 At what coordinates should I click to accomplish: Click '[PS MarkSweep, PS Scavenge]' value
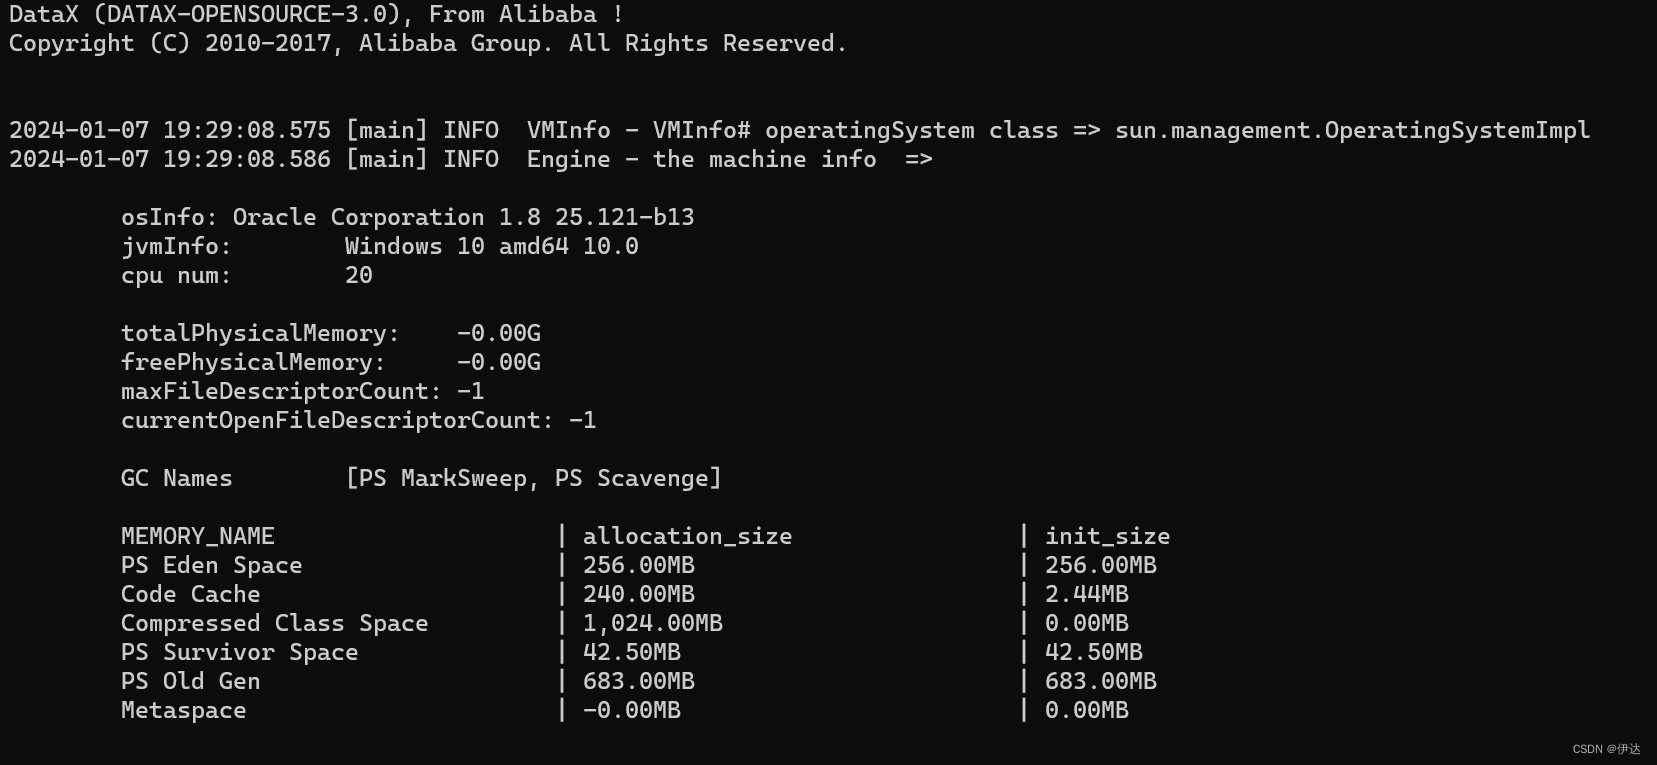[533, 479]
